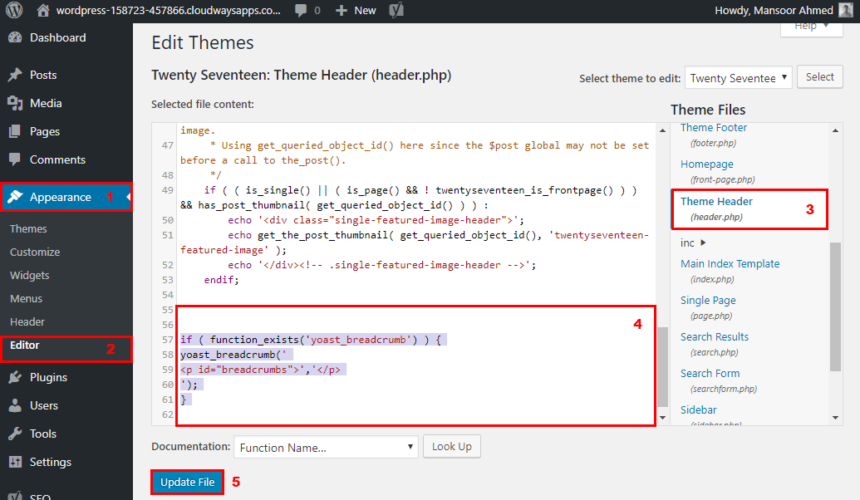
Task: Open Function Name documentation dropdown
Action: [326, 447]
